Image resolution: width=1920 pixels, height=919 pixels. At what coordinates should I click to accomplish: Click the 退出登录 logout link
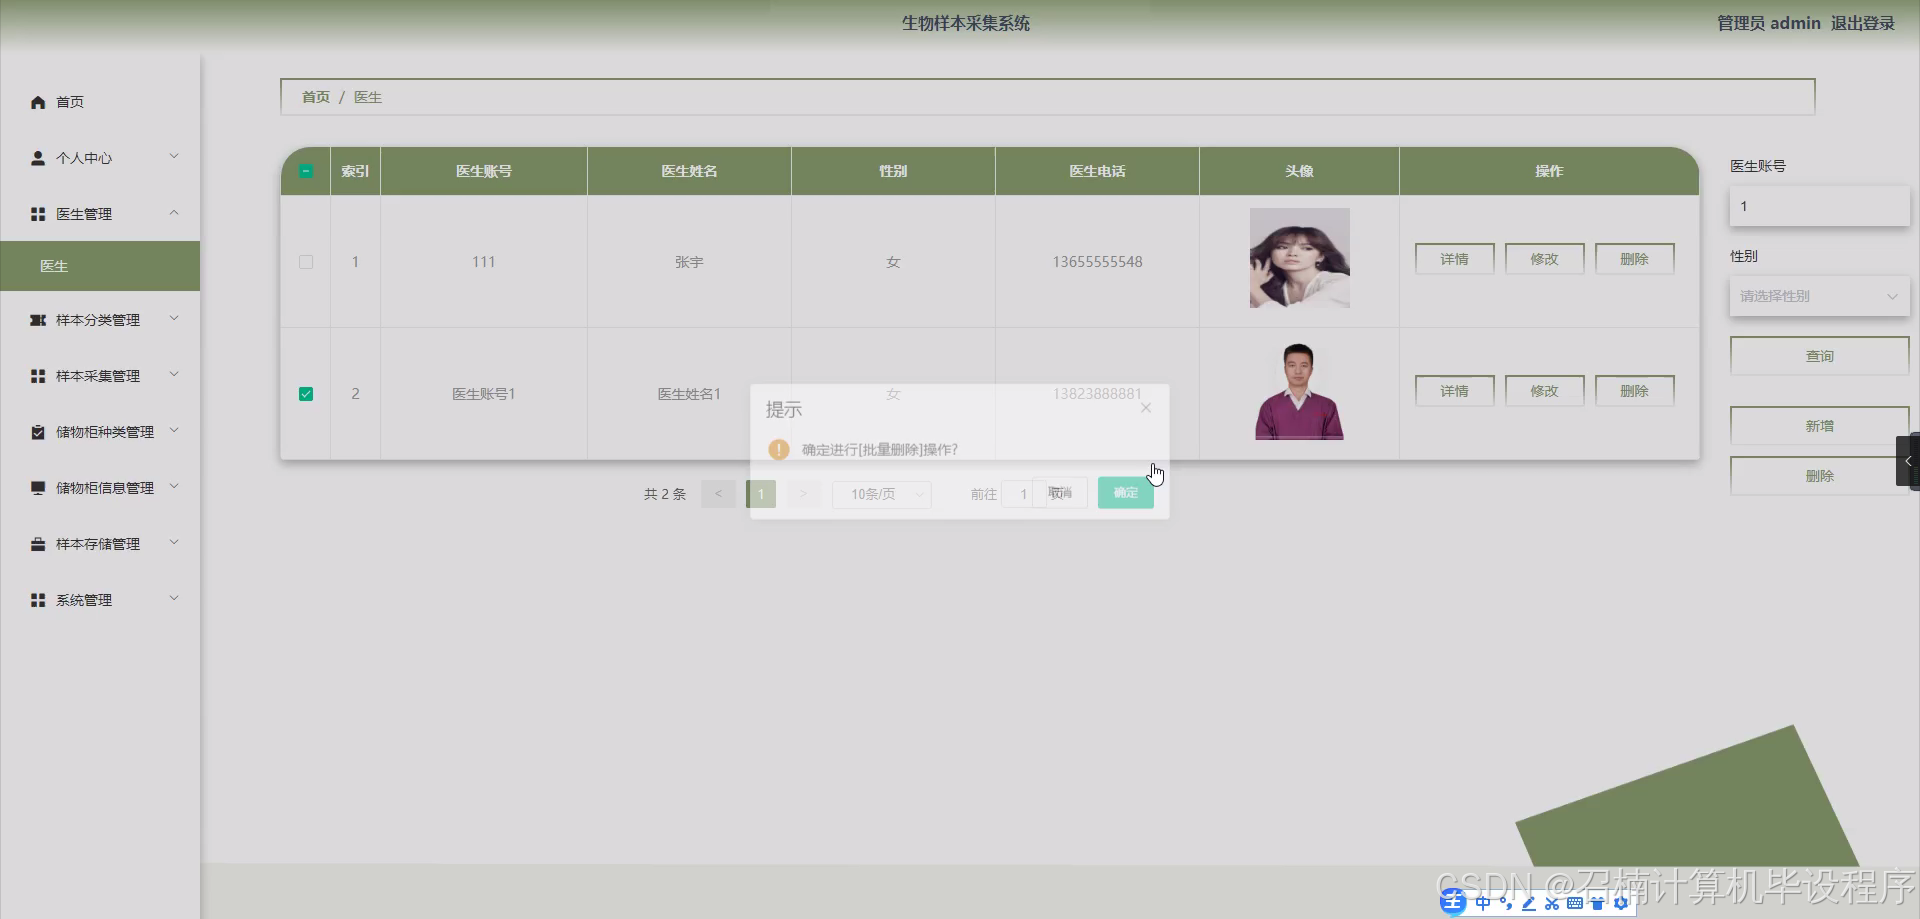[x=1862, y=23]
